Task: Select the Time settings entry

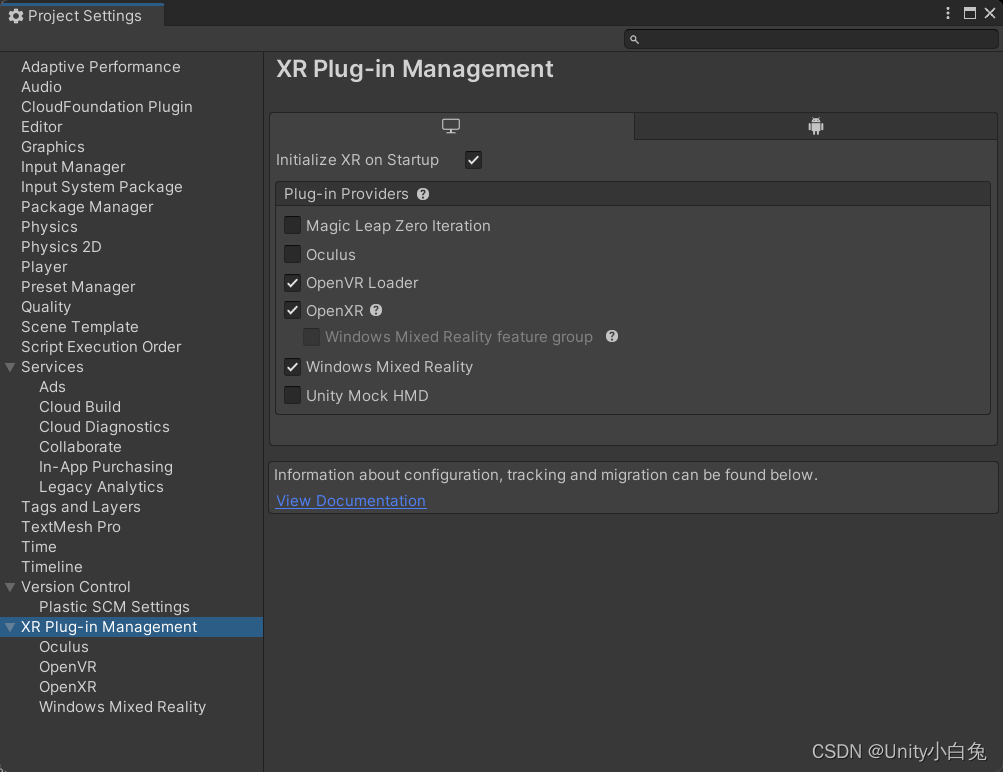Action: (39, 547)
